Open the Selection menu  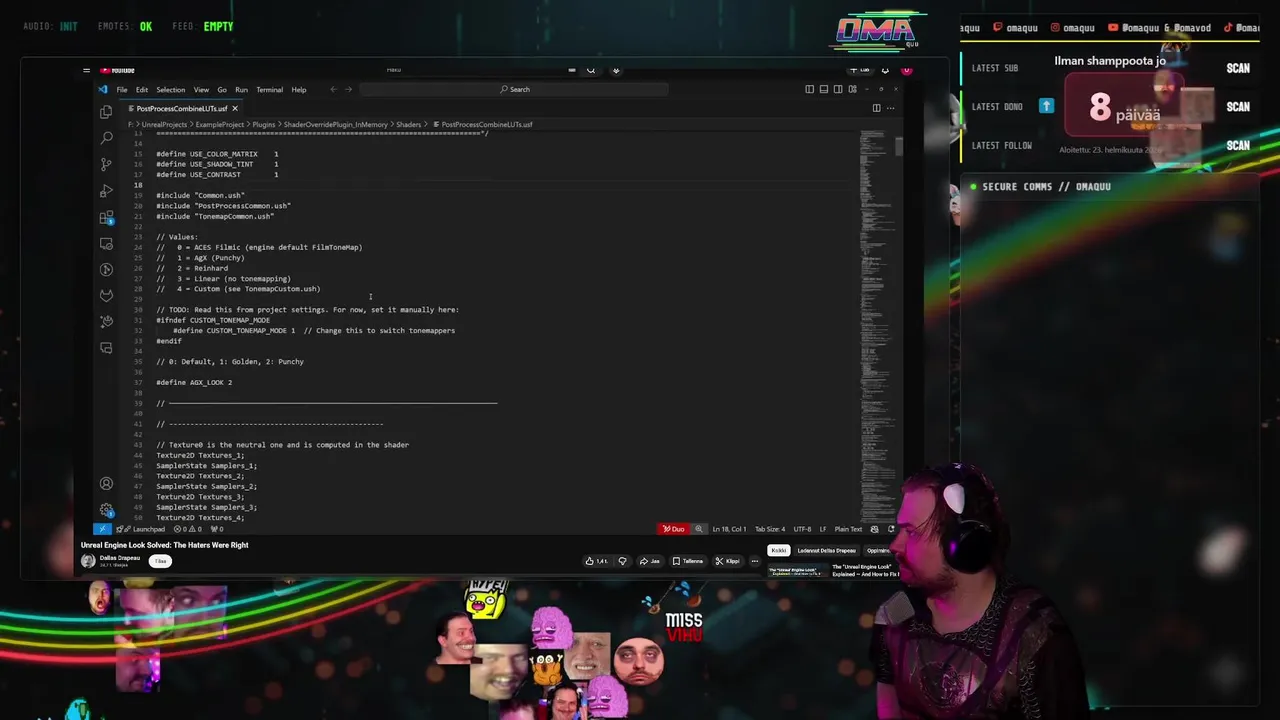pos(170,89)
